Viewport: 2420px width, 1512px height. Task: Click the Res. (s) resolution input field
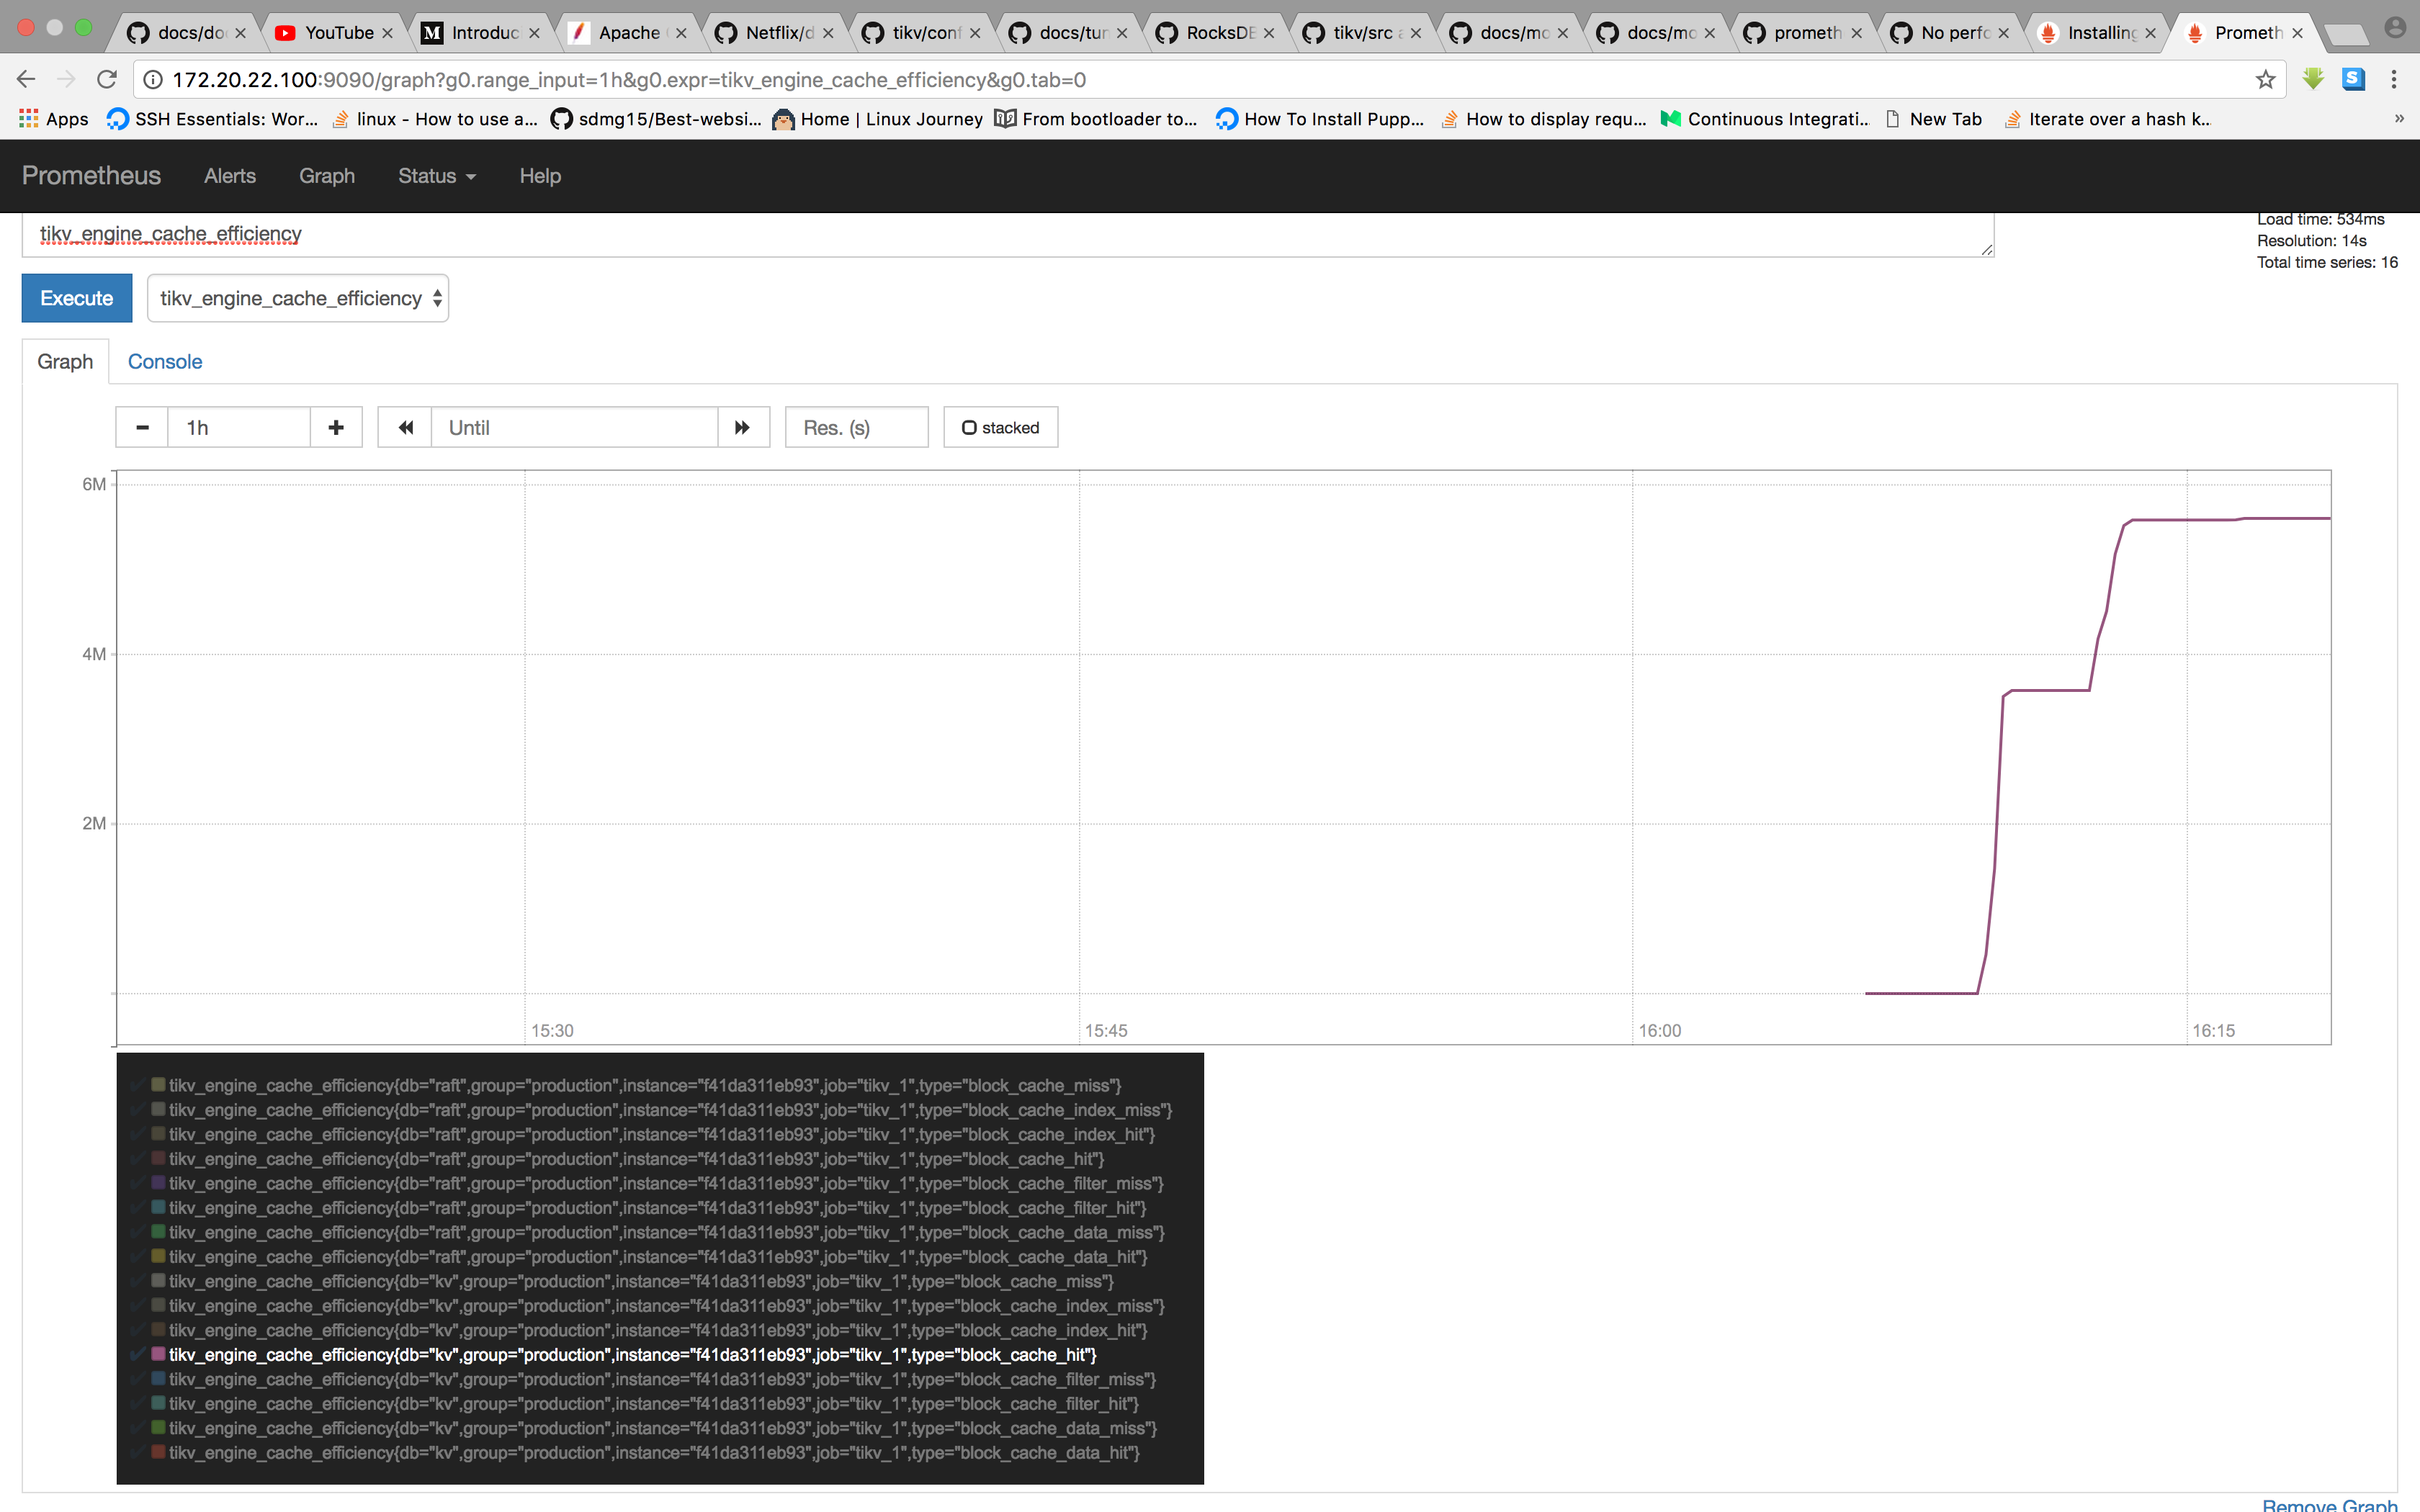[x=856, y=427]
